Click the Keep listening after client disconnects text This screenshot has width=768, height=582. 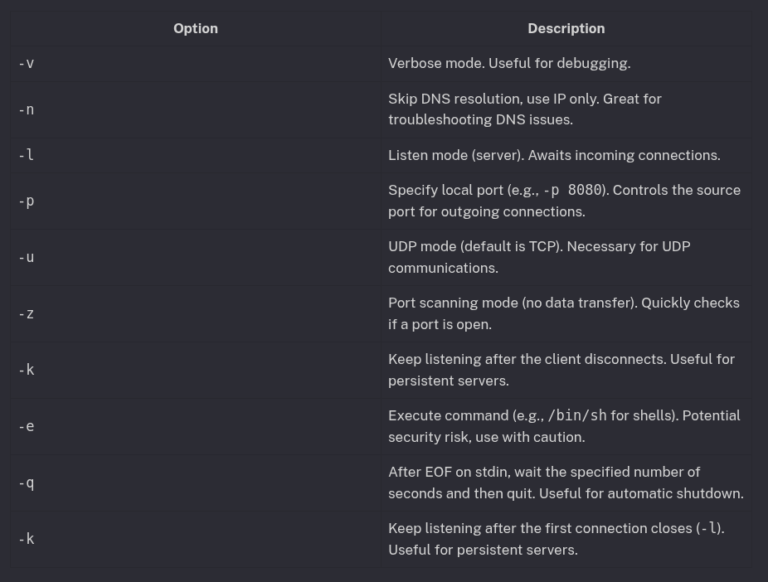click(561, 370)
